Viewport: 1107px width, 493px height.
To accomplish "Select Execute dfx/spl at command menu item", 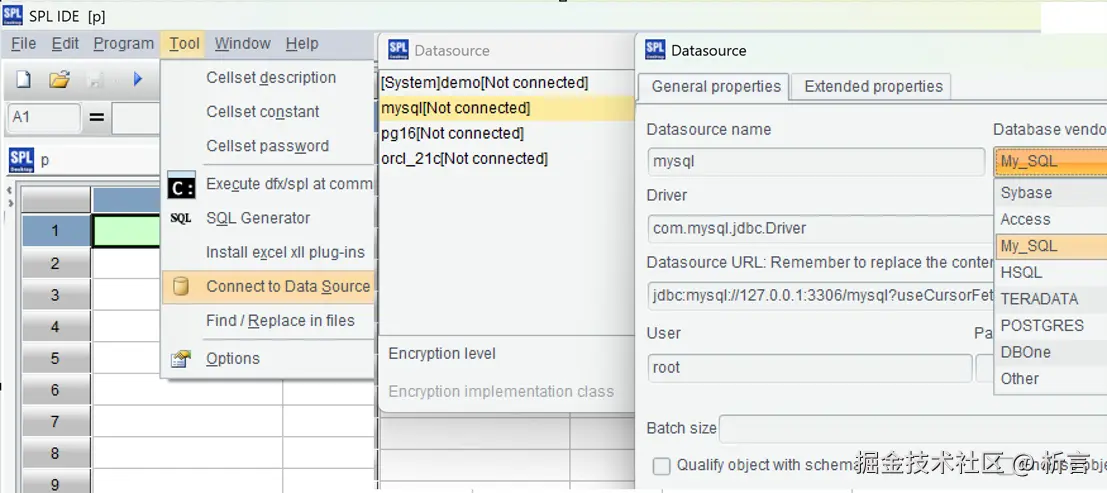I will click(268, 184).
